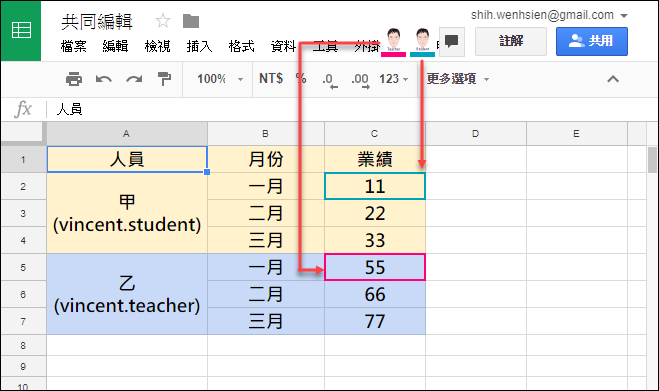Open the comments speech bubble icon
659x391 pixels.
click(452, 41)
